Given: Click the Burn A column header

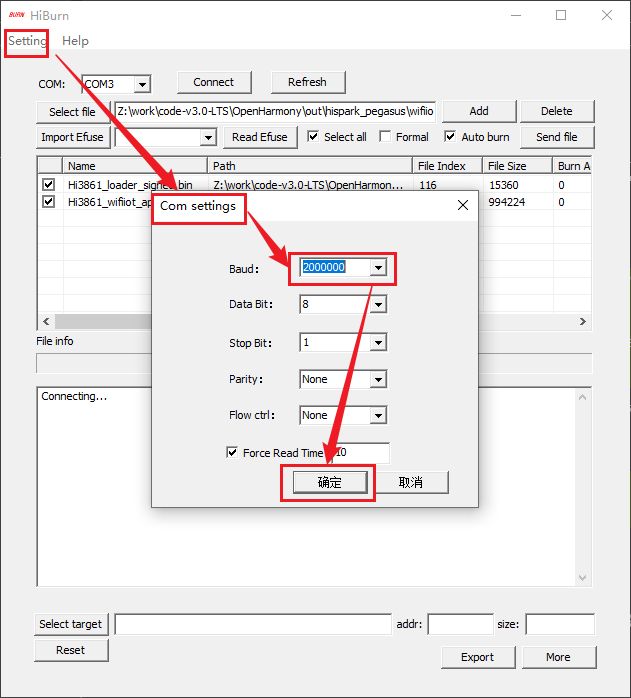Looking at the screenshot, I should (x=572, y=166).
